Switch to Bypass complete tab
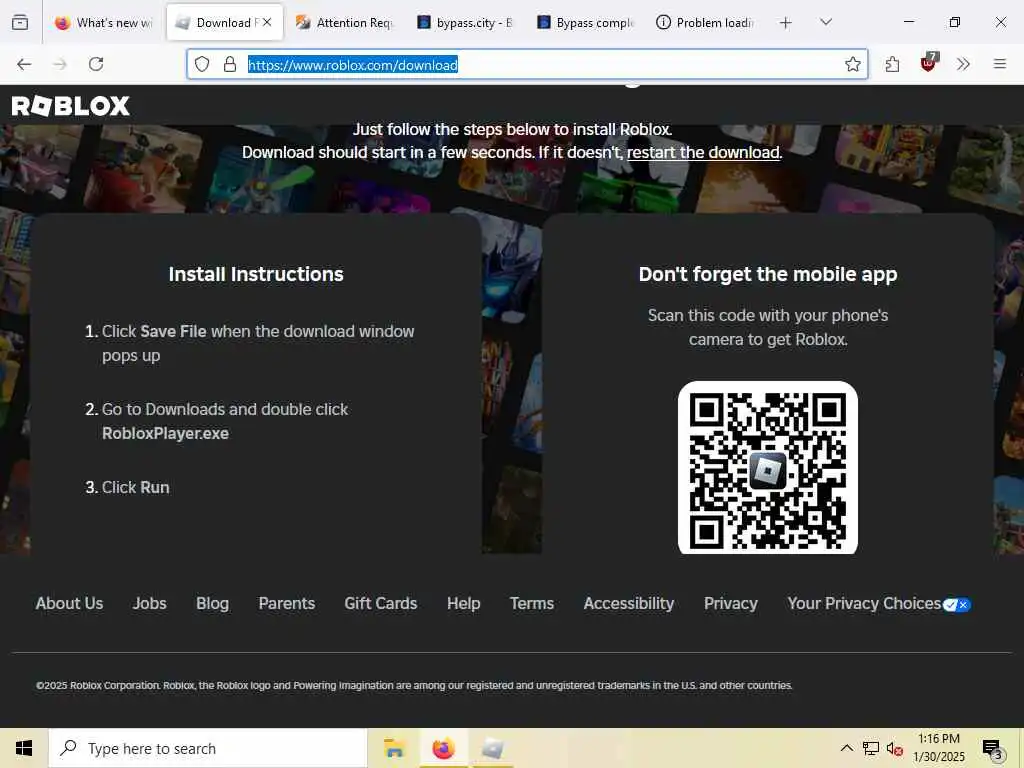The image size is (1024, 768). 585,23
